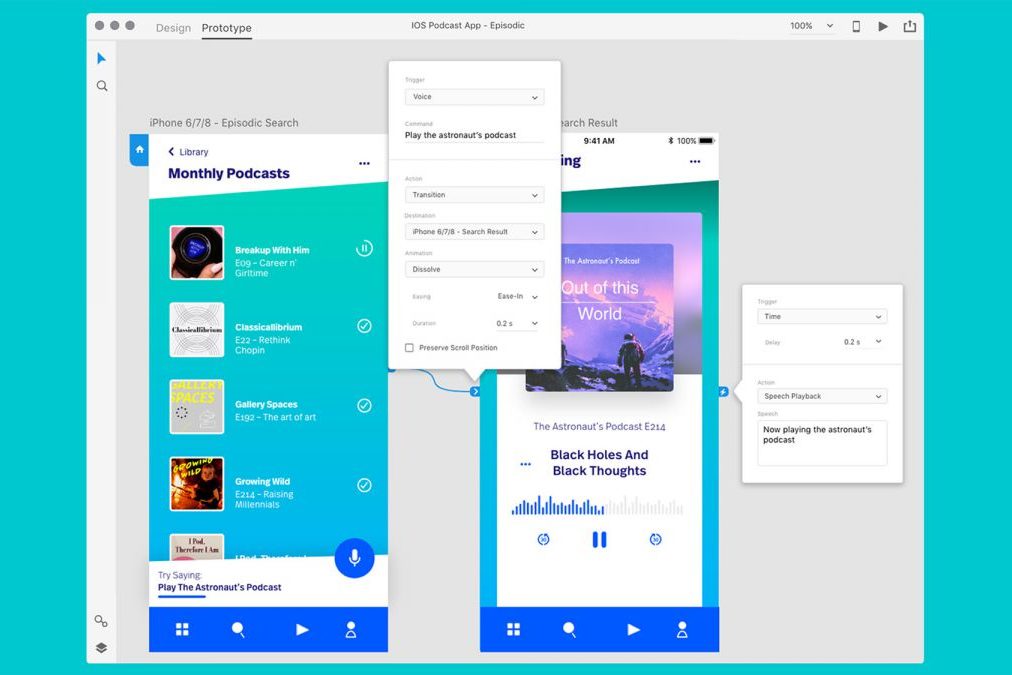Click the search icon in Episodic Search artboard
This screenshot has height=675, width=1012.
pos(238,630)
